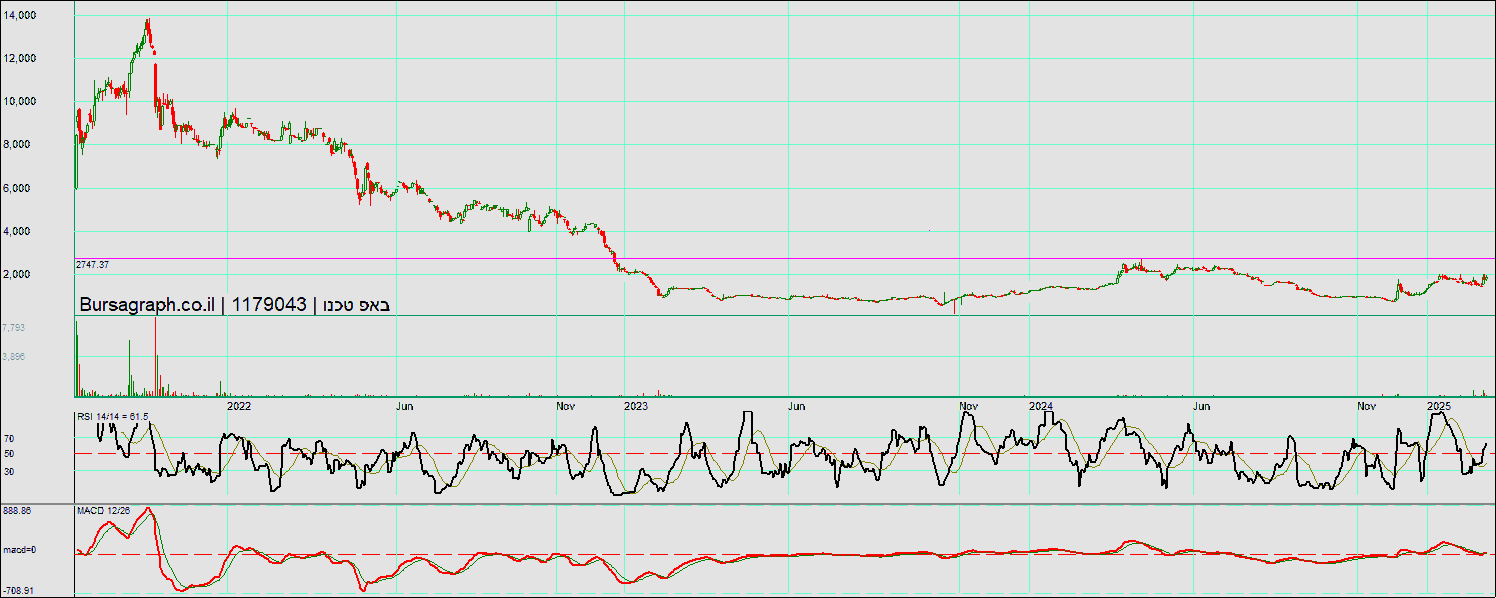Click the 7,793 volume axis label
Viewport: 1496px width, 598px height.
[13, 328]
